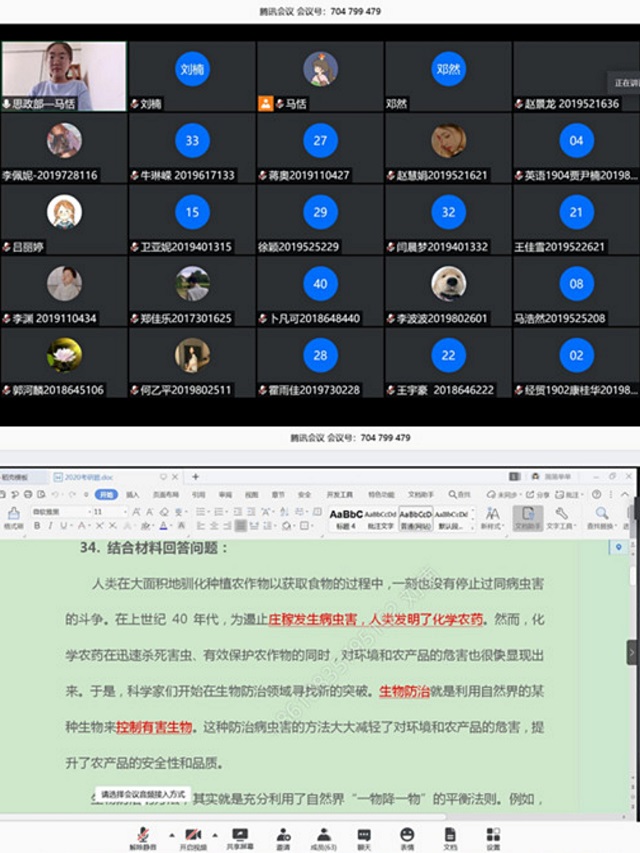Open the Emoji reactions button

click(407, 838)
